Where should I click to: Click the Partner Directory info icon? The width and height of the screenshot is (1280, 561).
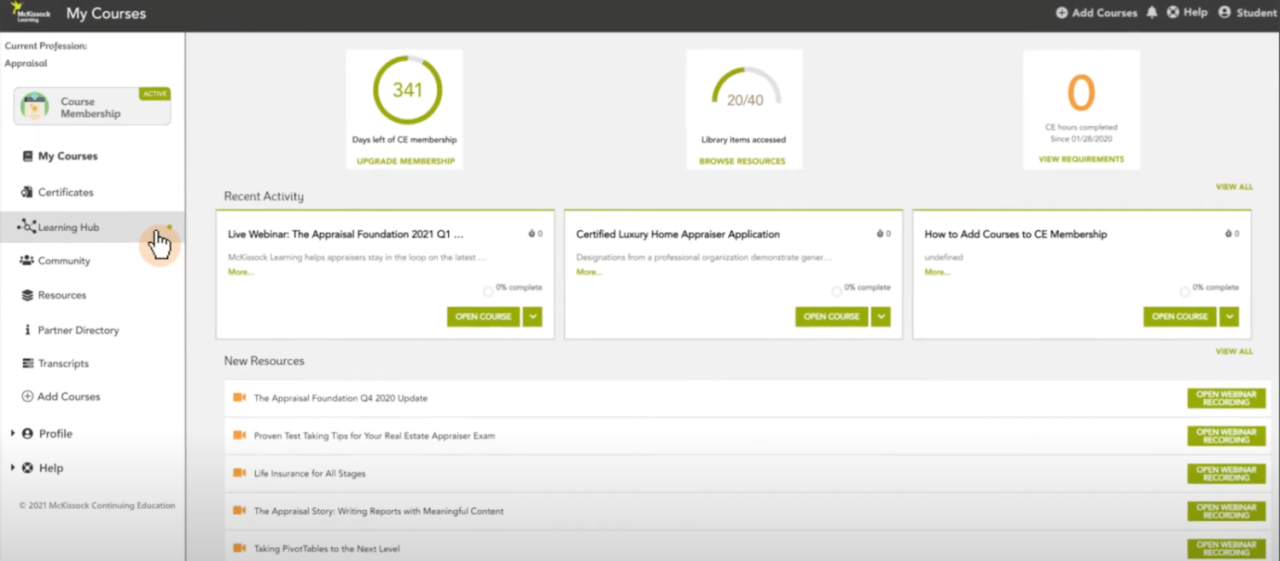(28, 330)
